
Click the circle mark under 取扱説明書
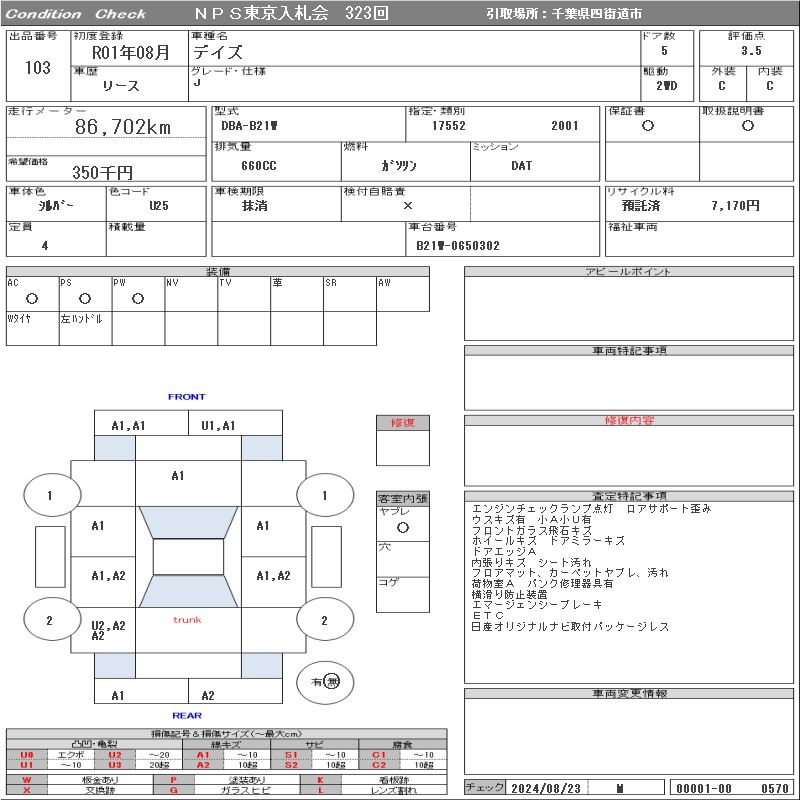[x=748, y=126]
